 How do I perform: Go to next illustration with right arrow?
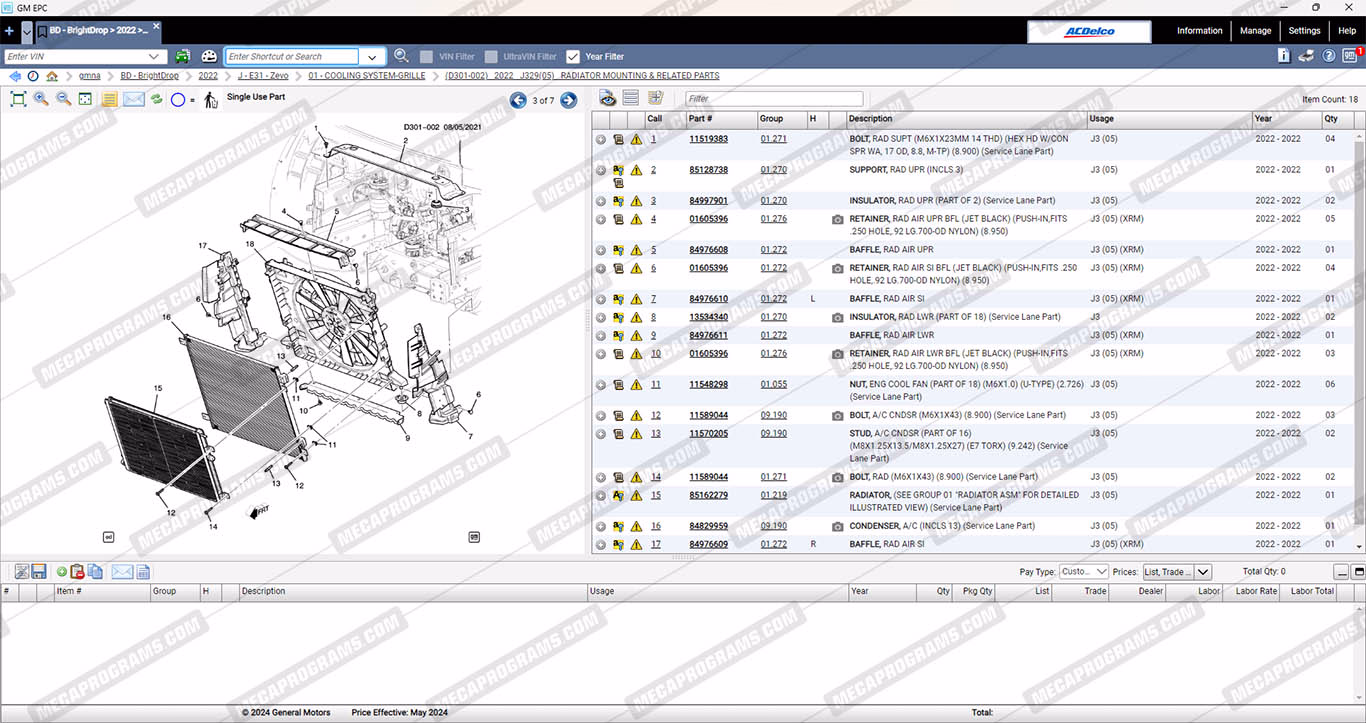[568, 100]
